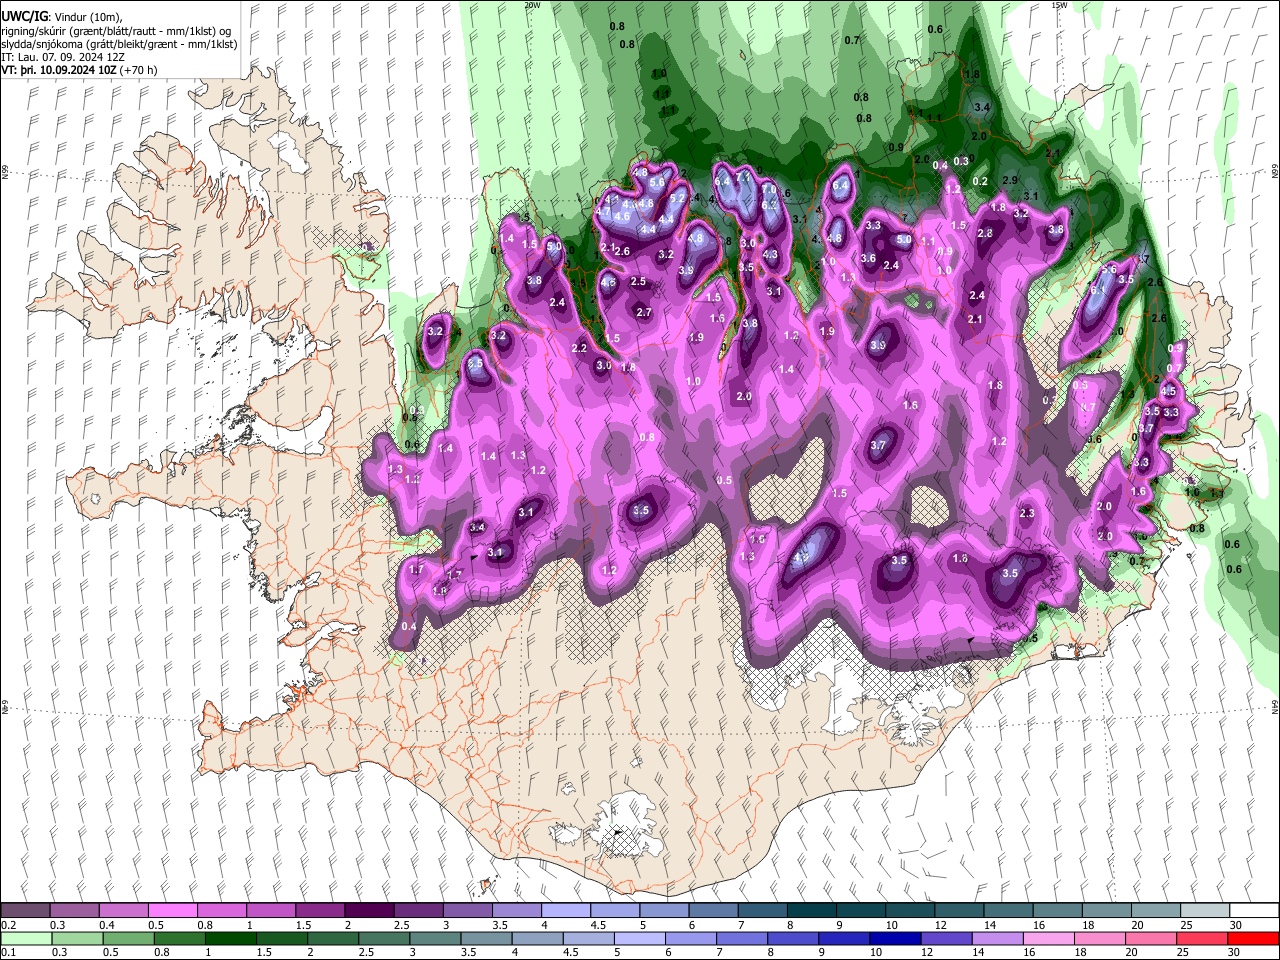1280x960 pixels.
Task: Pick lower legend swatch between 12 and 14
Action: pyautogui.click(x=945, y=938)
